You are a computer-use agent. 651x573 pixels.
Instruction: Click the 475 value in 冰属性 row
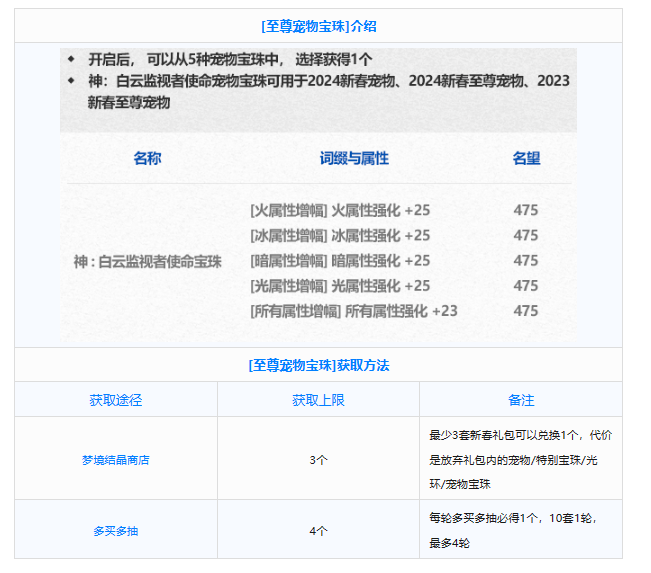pyautogui.click(x=526, y=236)
